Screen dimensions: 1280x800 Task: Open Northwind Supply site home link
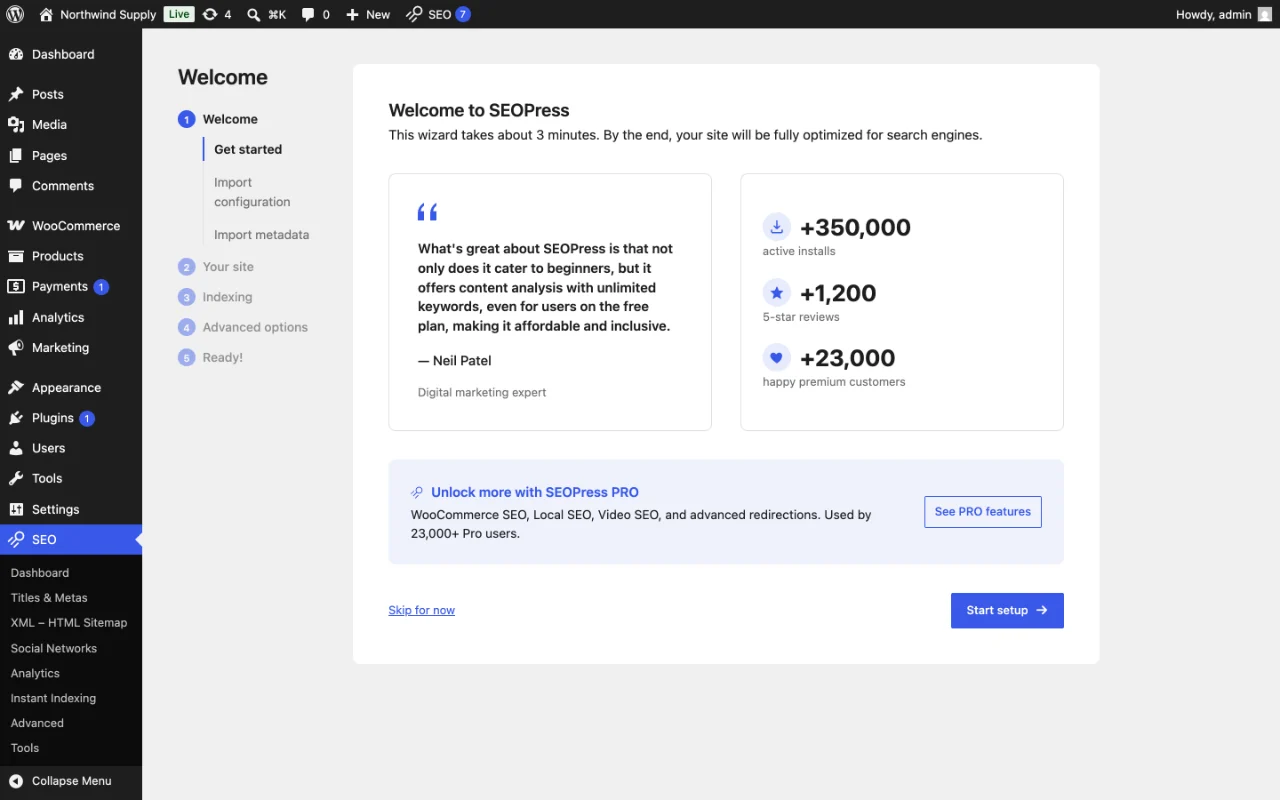[x=97, y=14]
